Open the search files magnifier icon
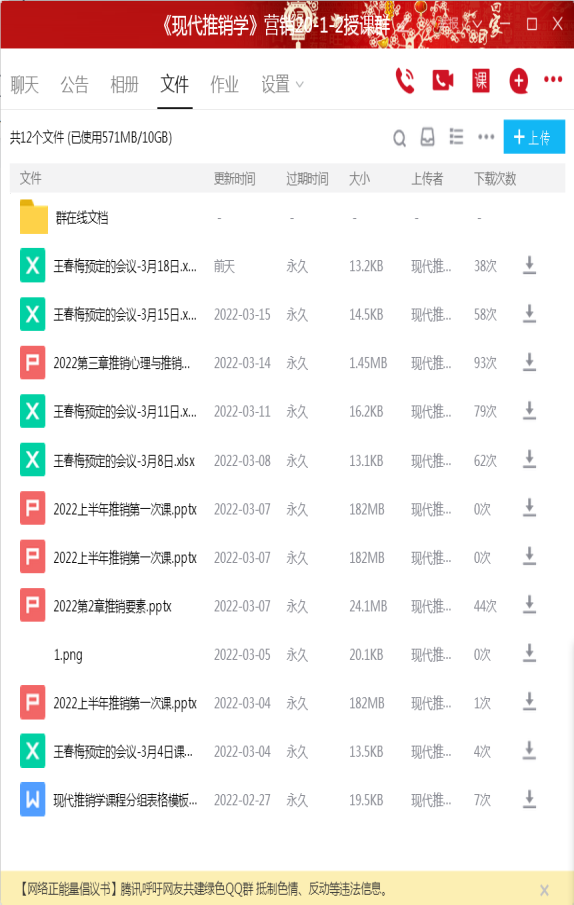The height and width of the screenshot is (905, 574). [399, 138]
